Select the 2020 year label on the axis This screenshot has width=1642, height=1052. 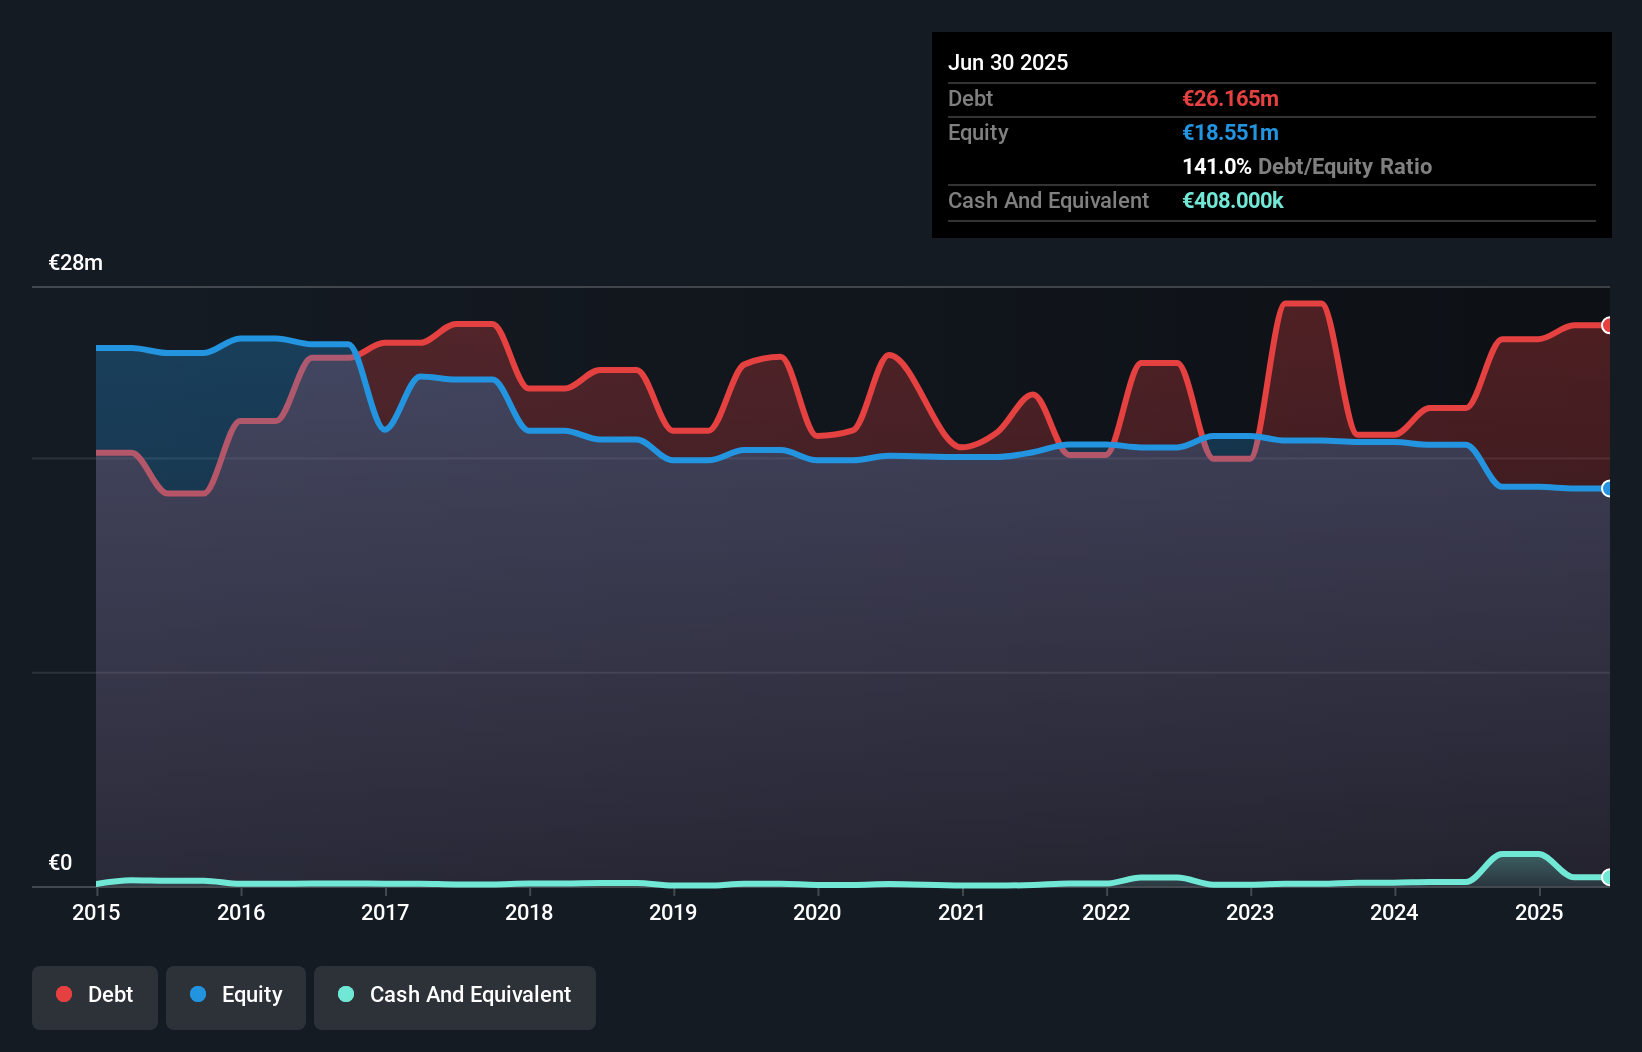pos(816,912)
